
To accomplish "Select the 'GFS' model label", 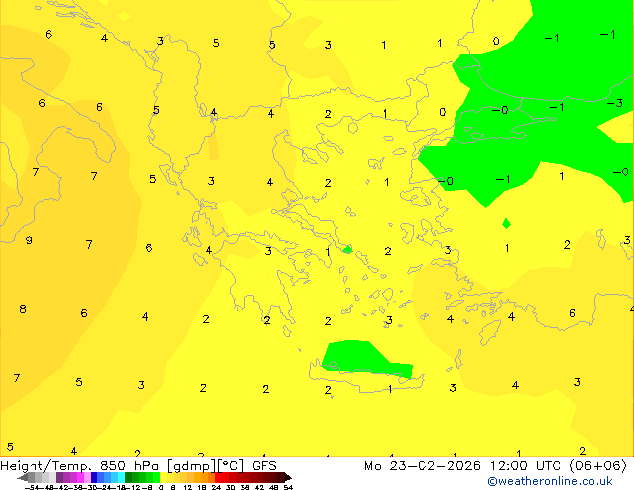I will point(264,466).
